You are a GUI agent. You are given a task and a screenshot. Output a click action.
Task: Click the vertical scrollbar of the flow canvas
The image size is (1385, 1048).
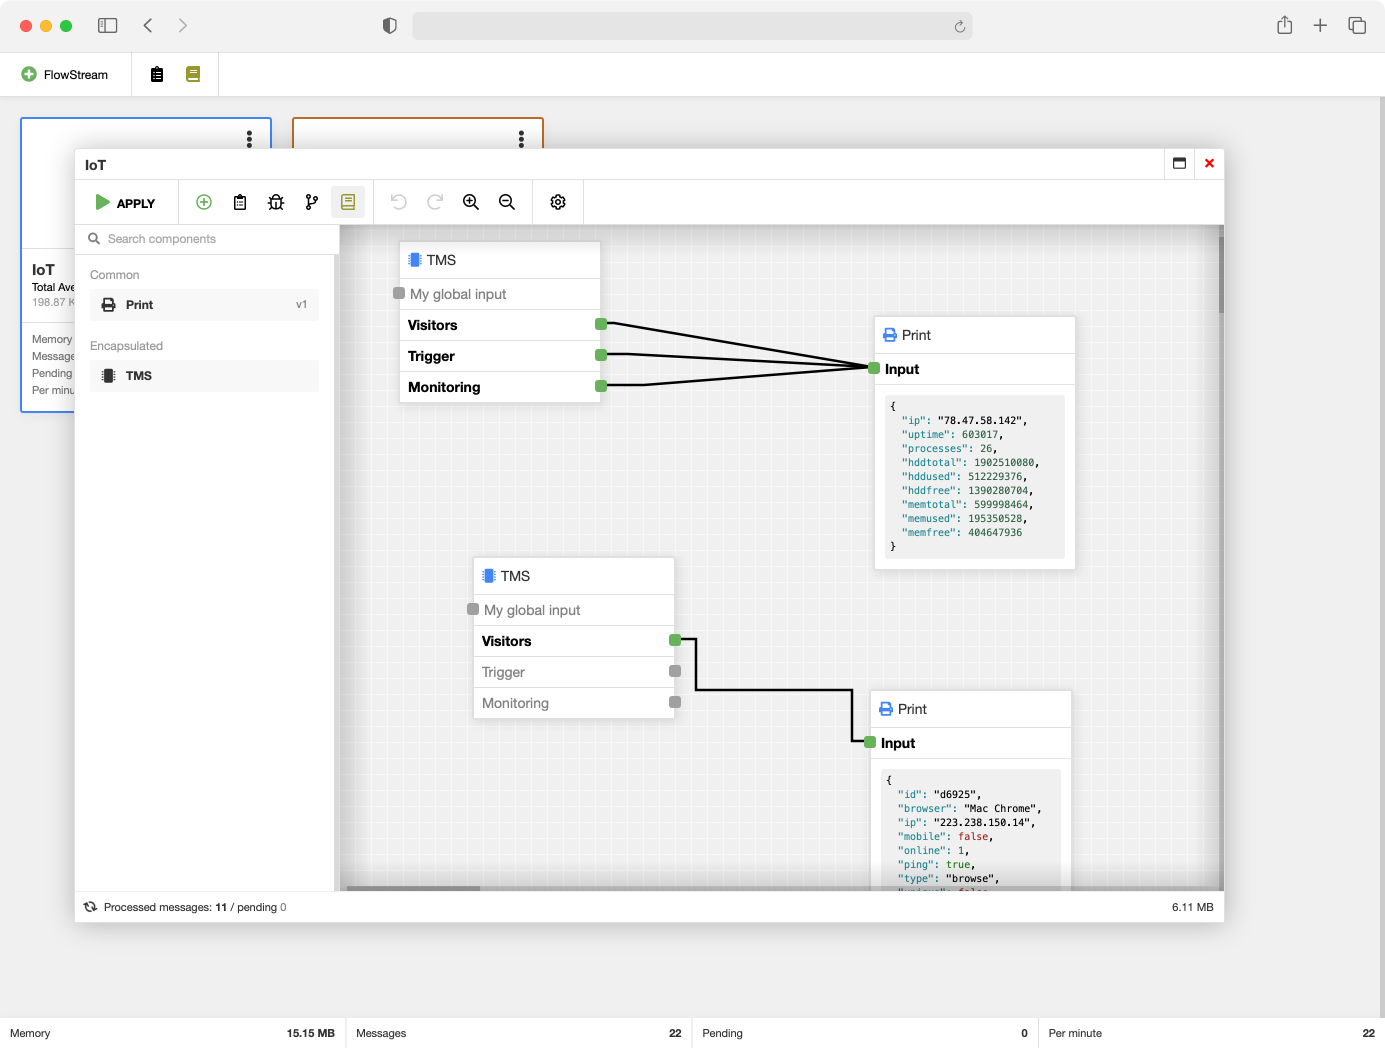[1221, 274]
